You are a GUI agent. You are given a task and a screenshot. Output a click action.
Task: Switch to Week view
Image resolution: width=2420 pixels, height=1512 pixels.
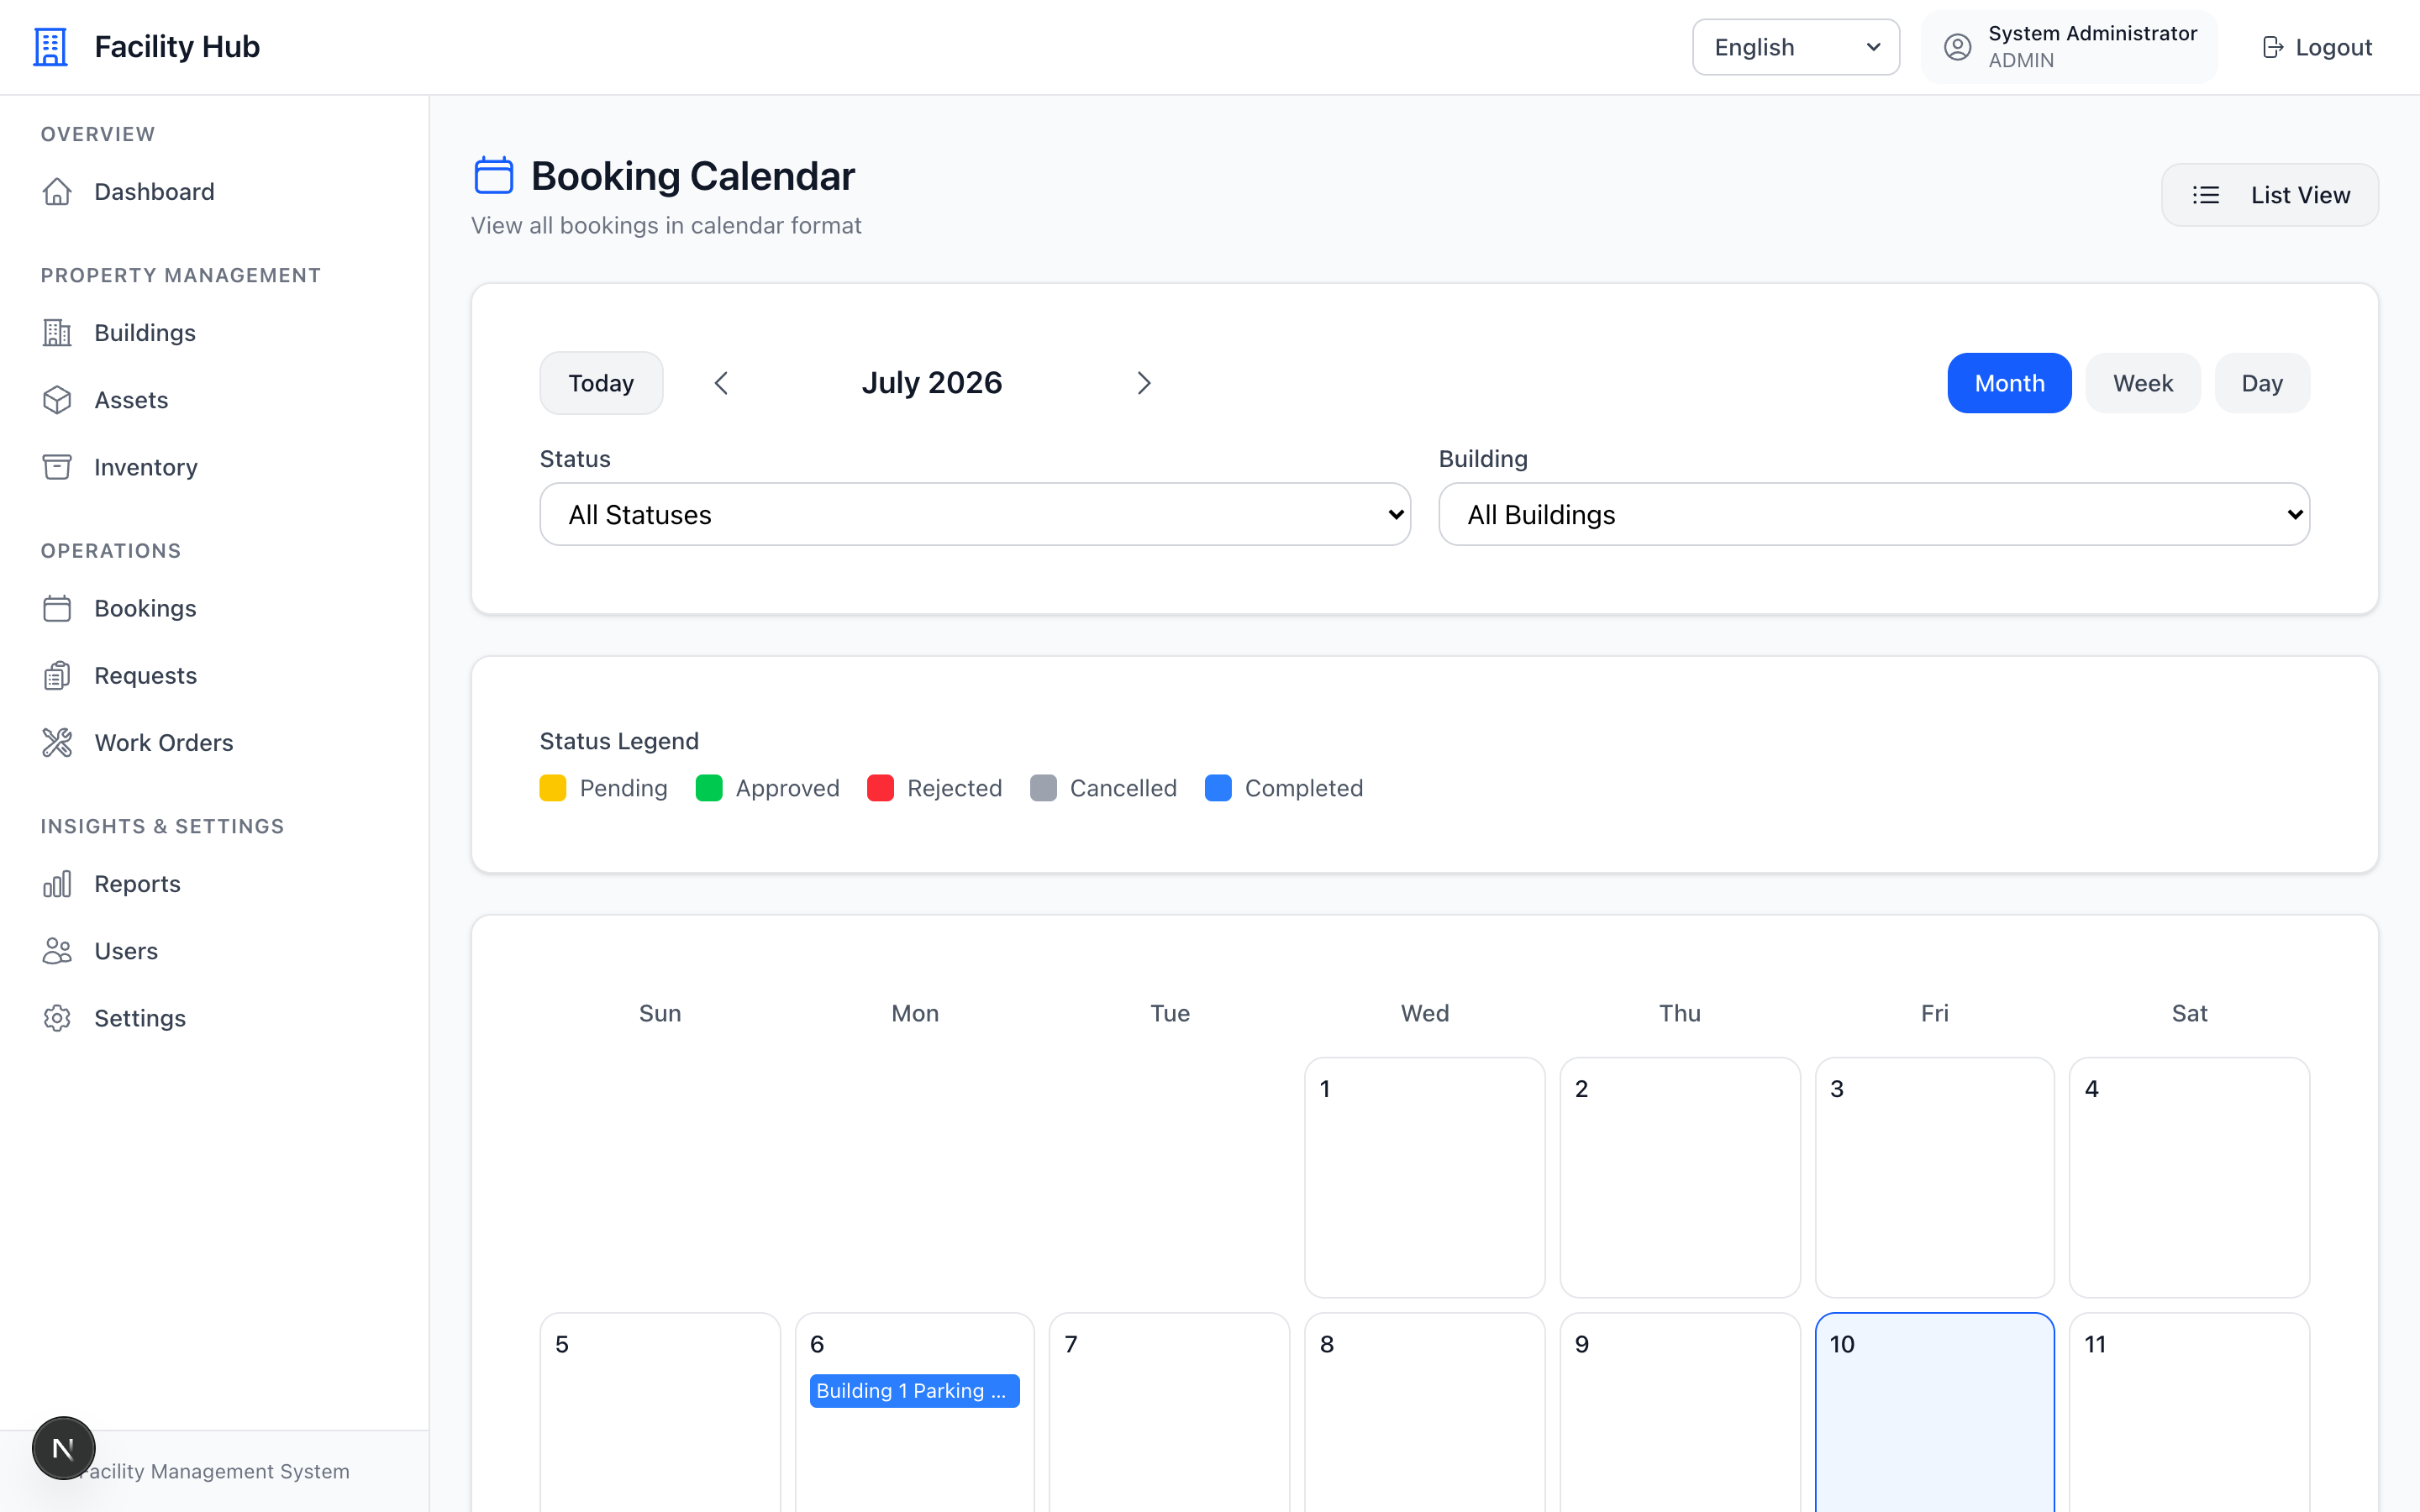tap(2143, 383)
